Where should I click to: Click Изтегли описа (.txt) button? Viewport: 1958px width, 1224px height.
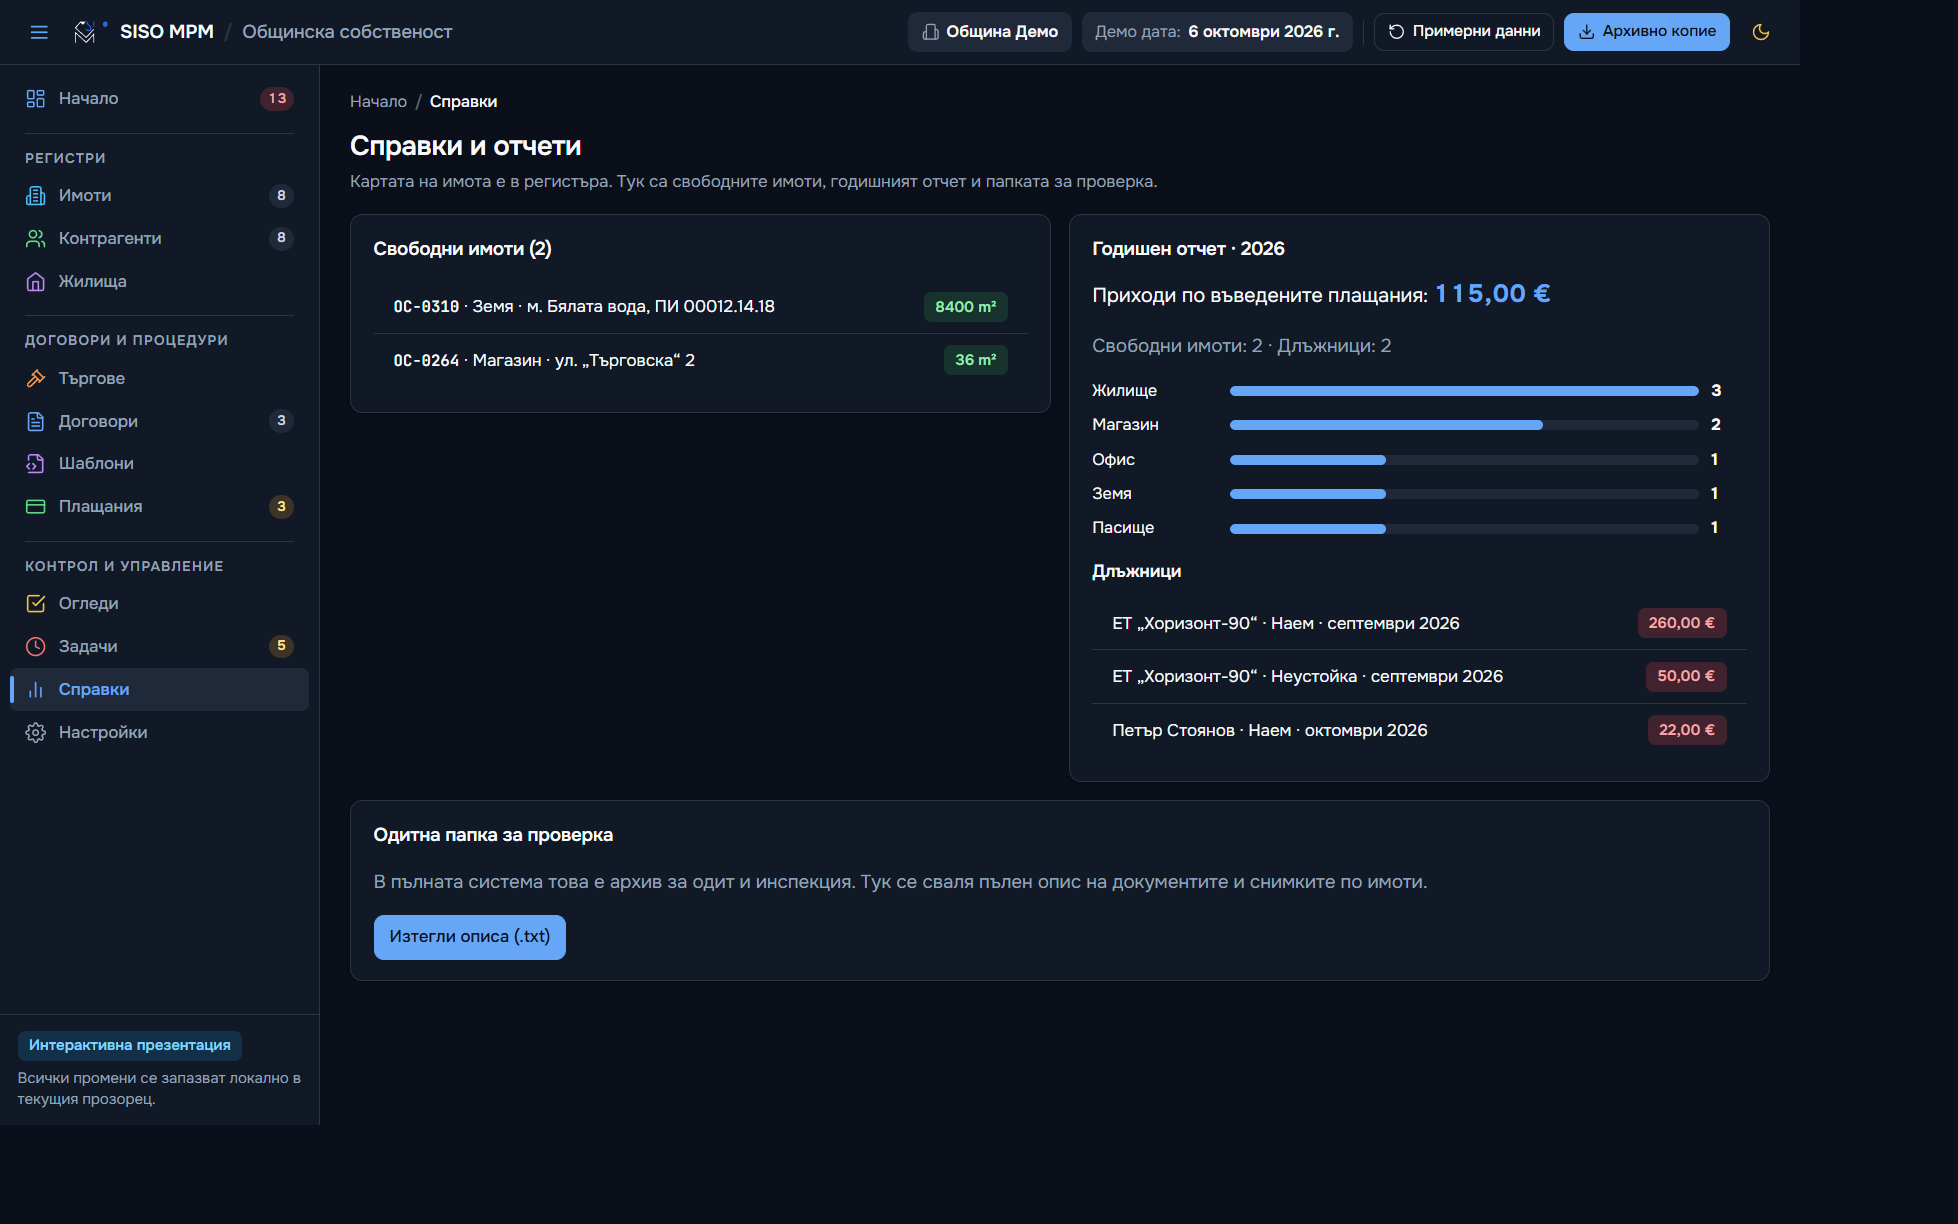tap(469, 937)
